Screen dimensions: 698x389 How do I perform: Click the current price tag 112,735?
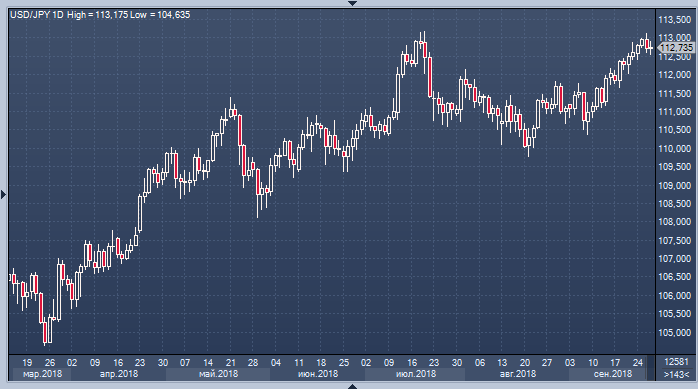tap(676, 47)
